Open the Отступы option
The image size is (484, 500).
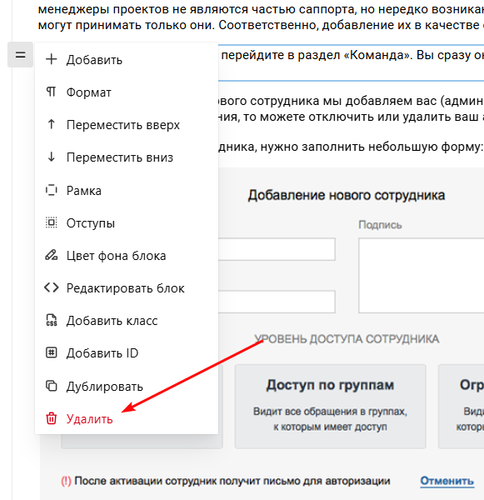click(x=126, y=223)
